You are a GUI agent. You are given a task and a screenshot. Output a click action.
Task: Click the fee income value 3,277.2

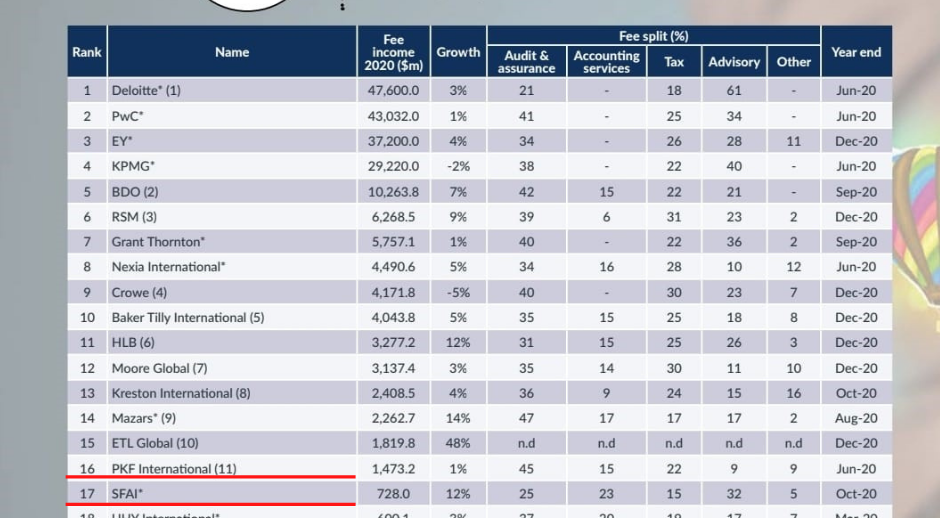pyautogui.click(x=393, y=342)
